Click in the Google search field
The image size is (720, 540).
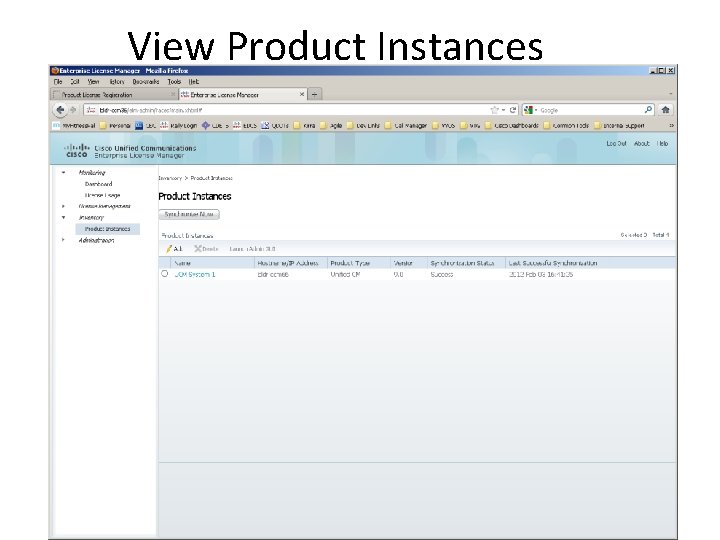tap(591, 110)
